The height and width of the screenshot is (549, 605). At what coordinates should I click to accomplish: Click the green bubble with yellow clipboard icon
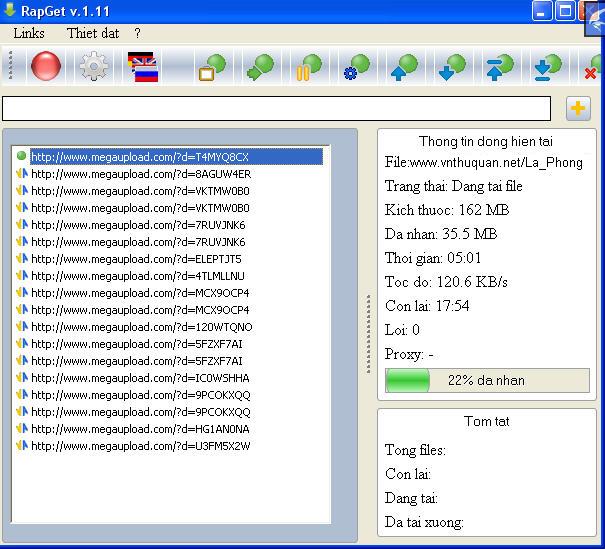(x=212, y=67)
